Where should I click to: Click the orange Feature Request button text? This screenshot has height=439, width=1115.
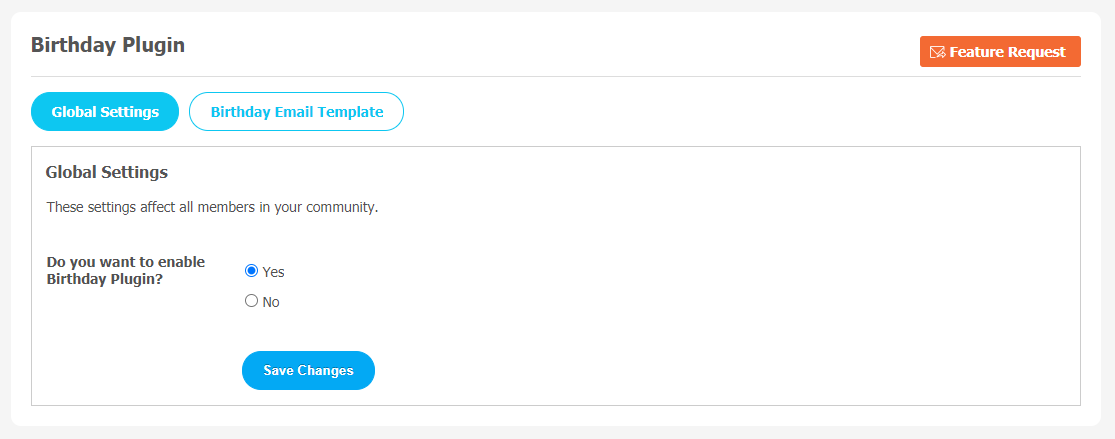coord(1008,52)
